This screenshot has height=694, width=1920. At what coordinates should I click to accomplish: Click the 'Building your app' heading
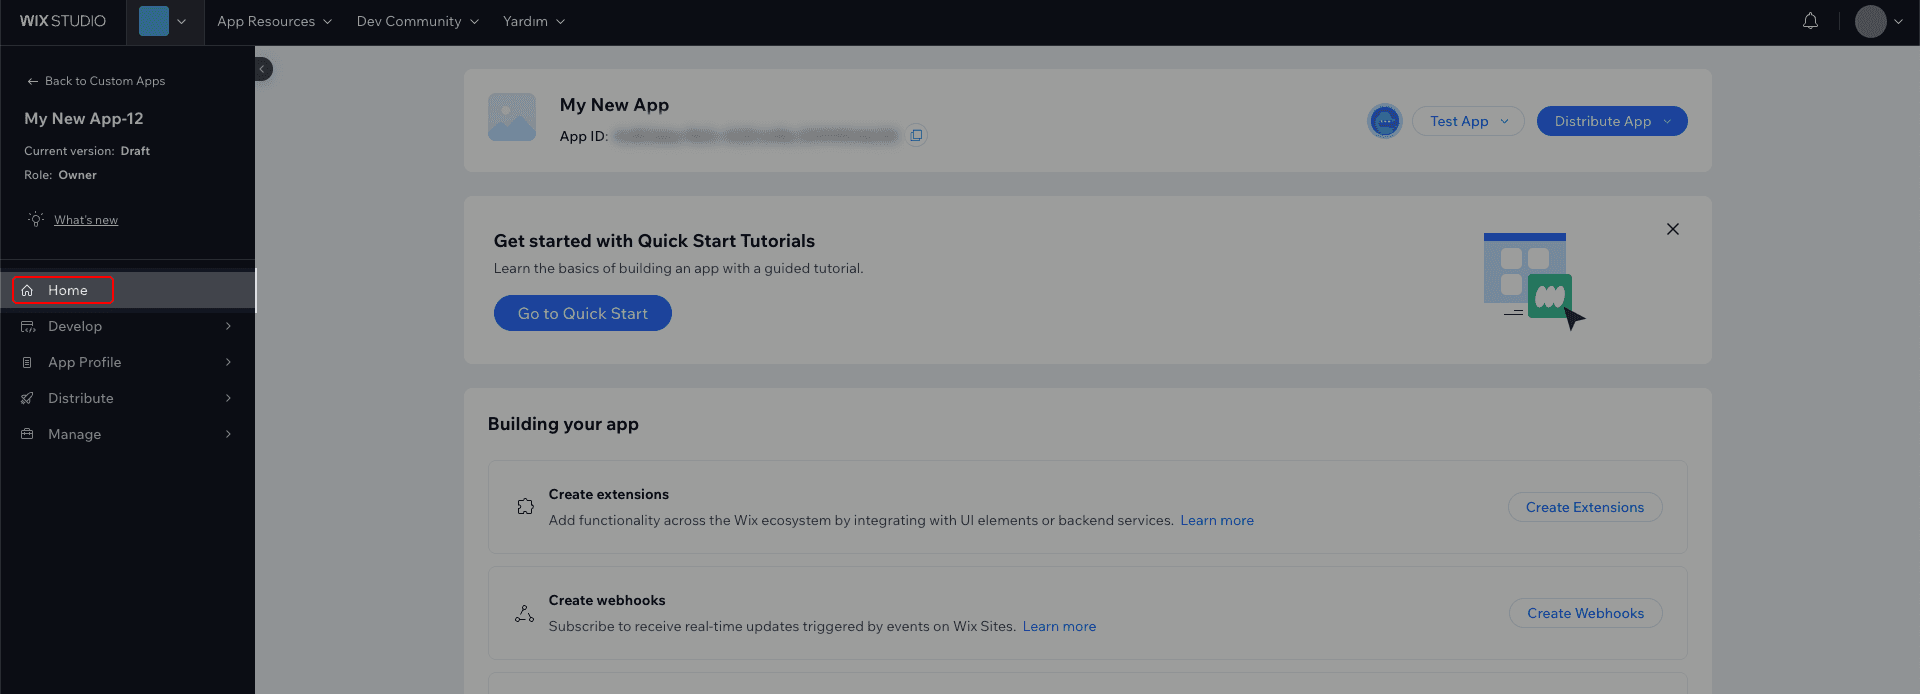563,424
